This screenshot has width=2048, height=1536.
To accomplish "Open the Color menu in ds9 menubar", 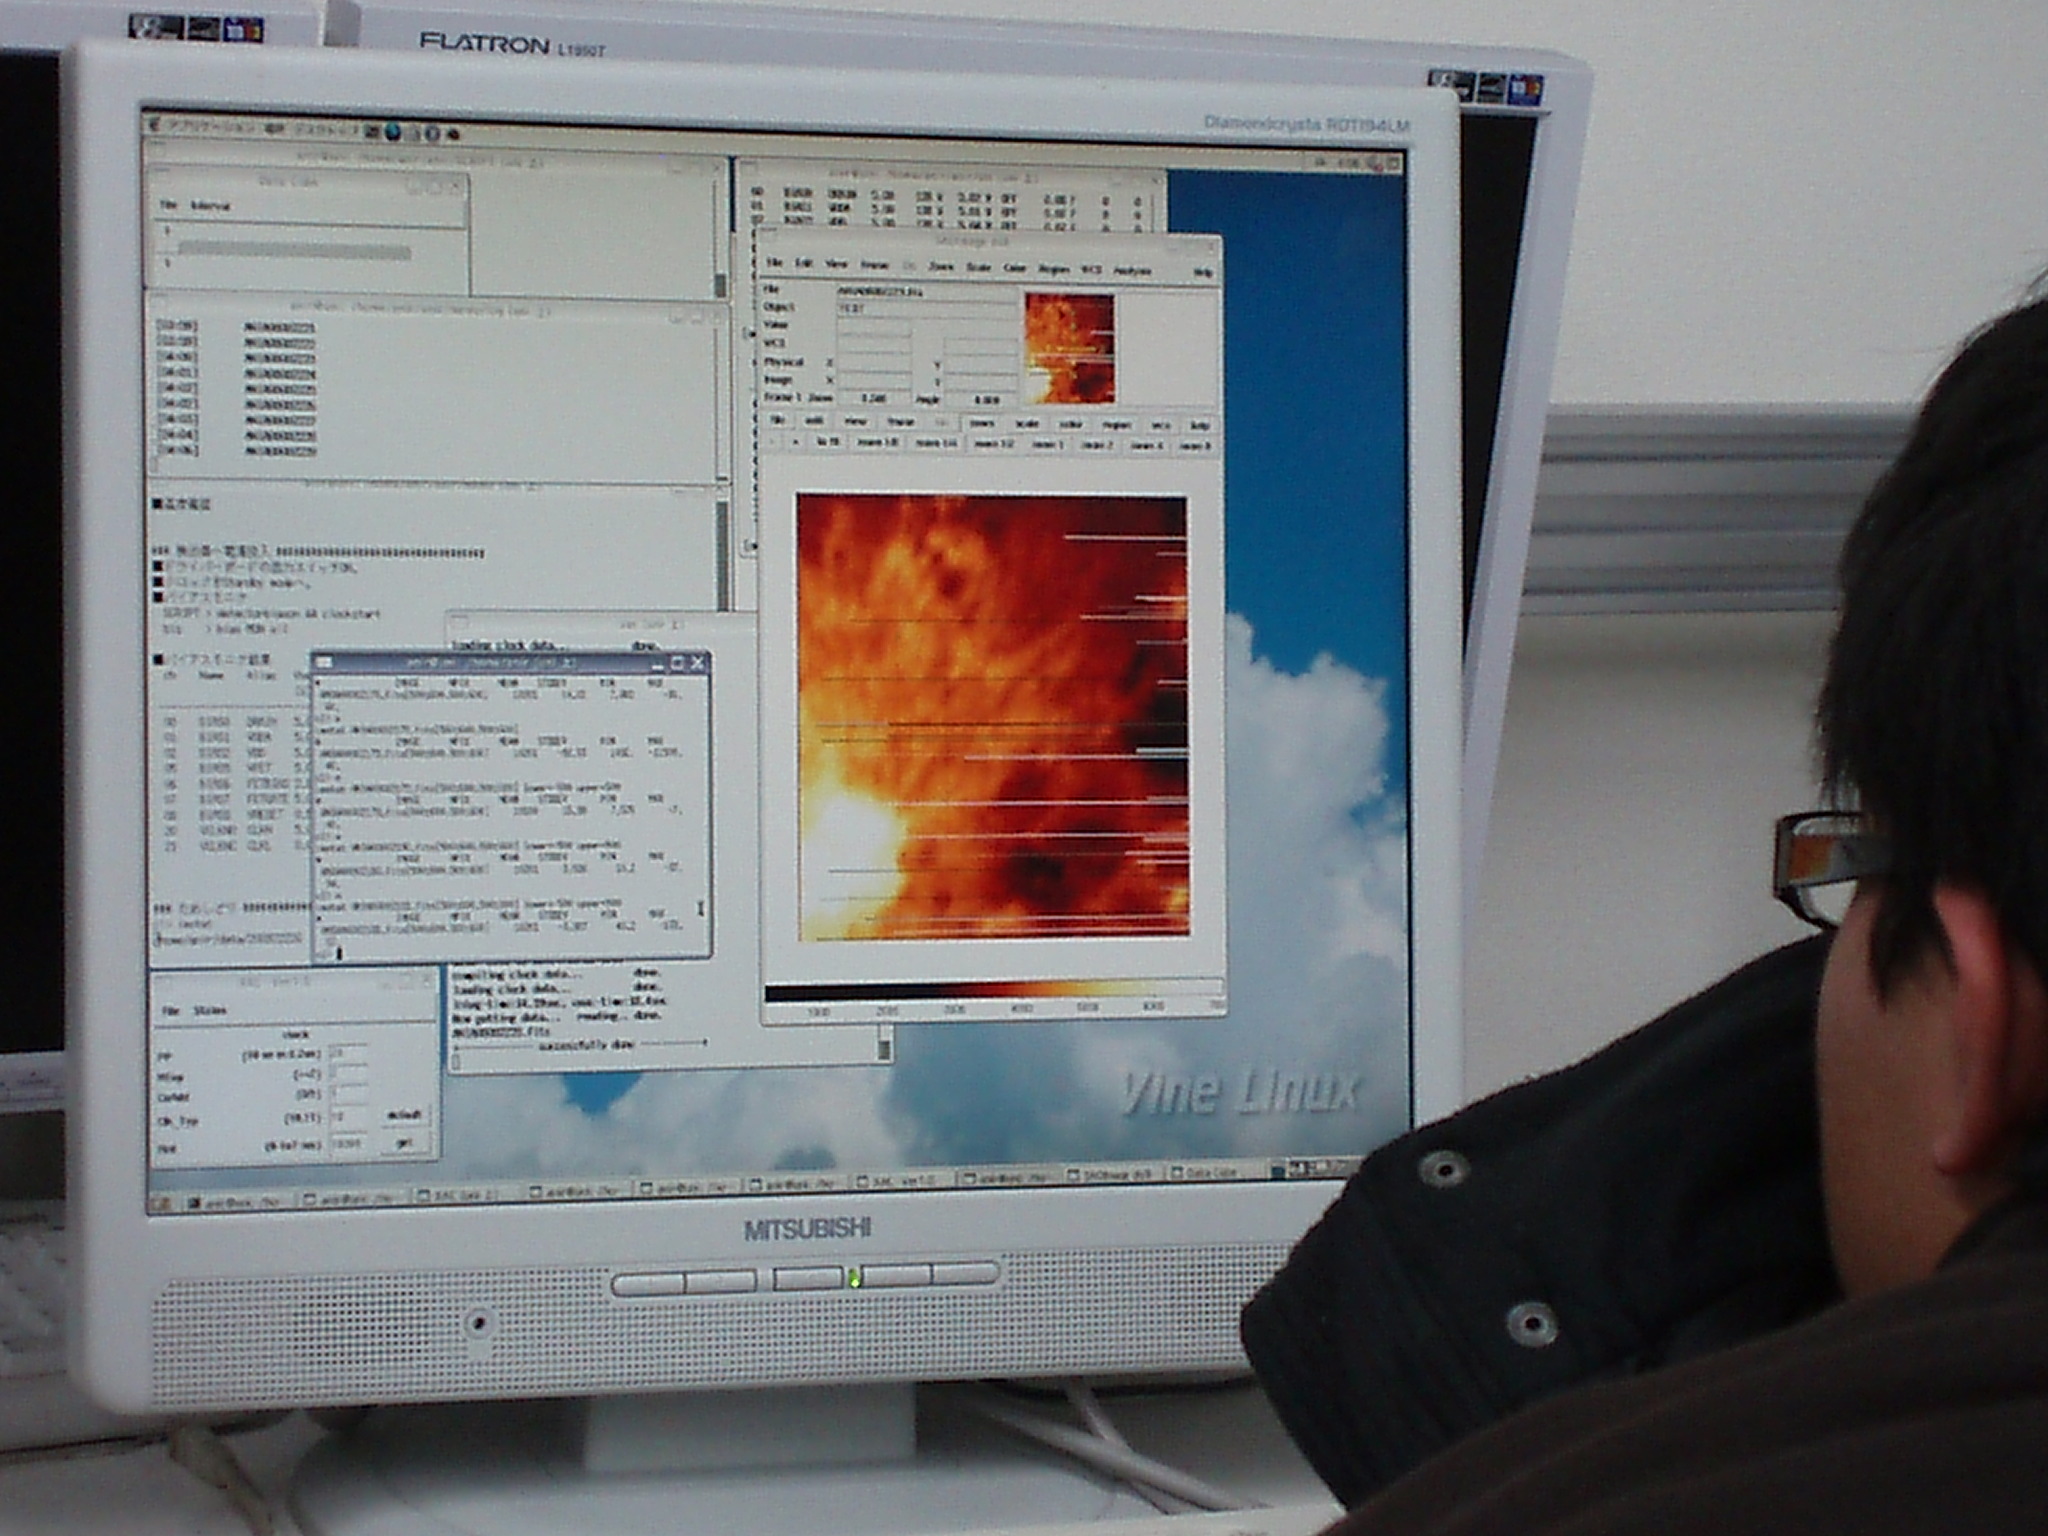I will click(1014, 268).
